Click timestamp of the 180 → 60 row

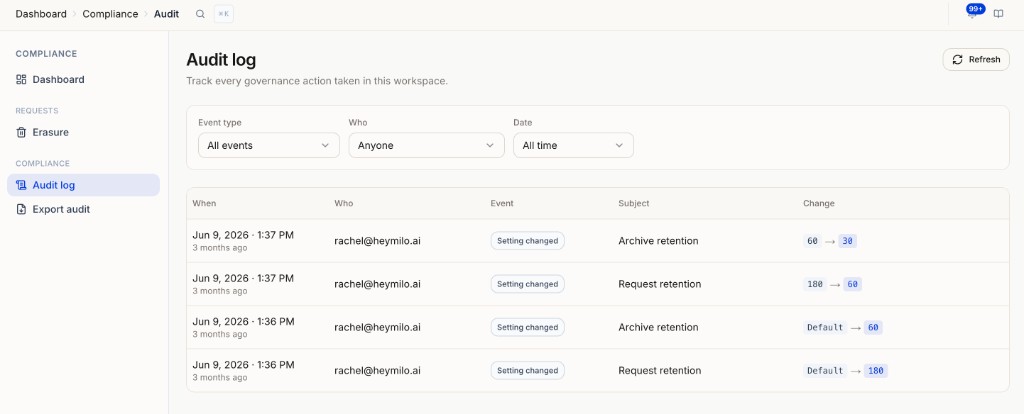pyautogui.click(x=243, y=278)
